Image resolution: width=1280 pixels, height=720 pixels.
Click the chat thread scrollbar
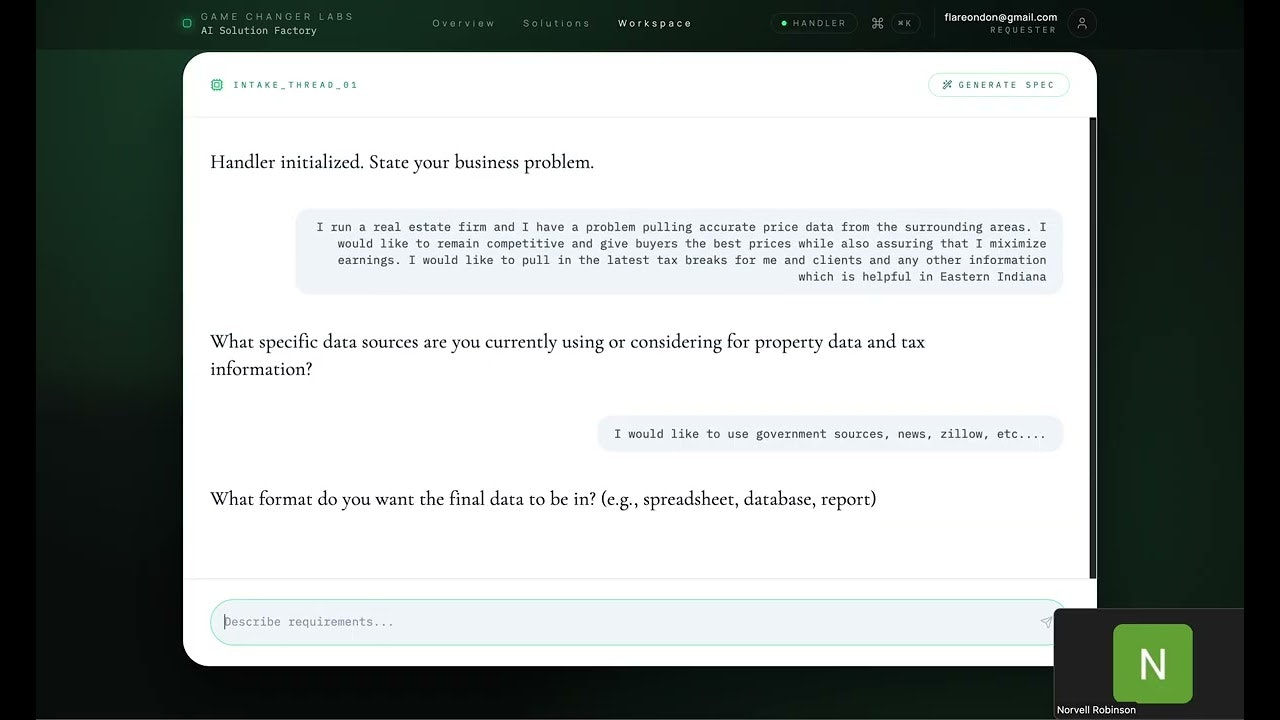[x=1093, y=347]
